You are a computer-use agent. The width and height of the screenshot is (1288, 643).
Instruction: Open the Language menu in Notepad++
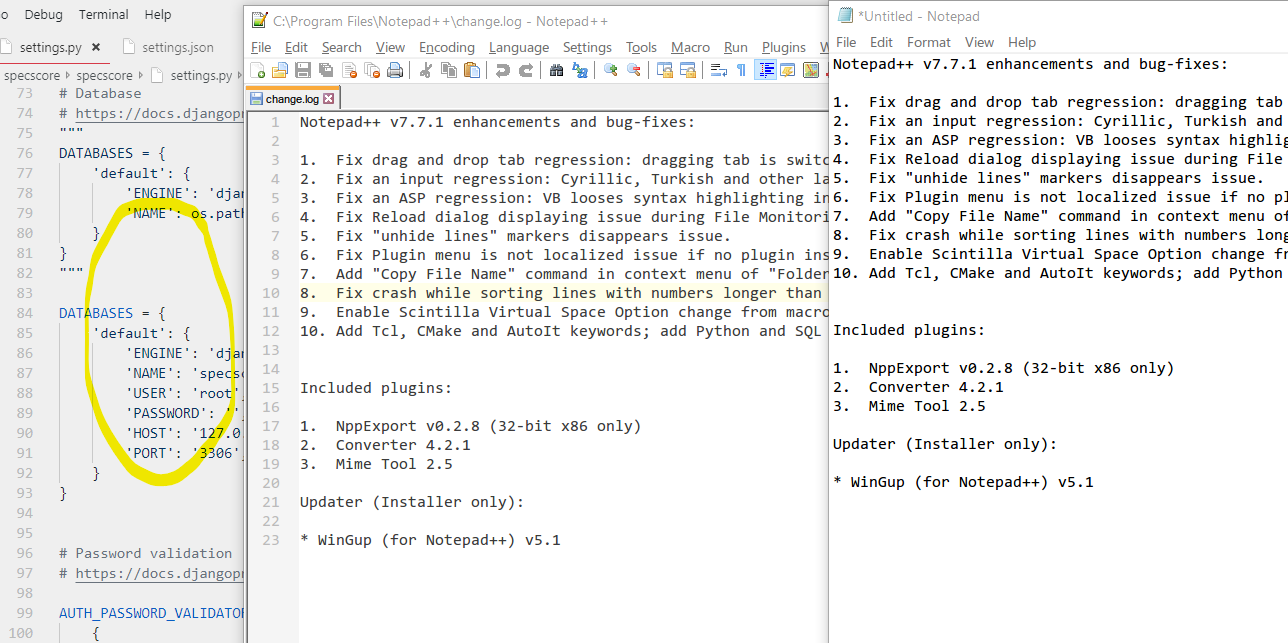(x=519, y=47)
